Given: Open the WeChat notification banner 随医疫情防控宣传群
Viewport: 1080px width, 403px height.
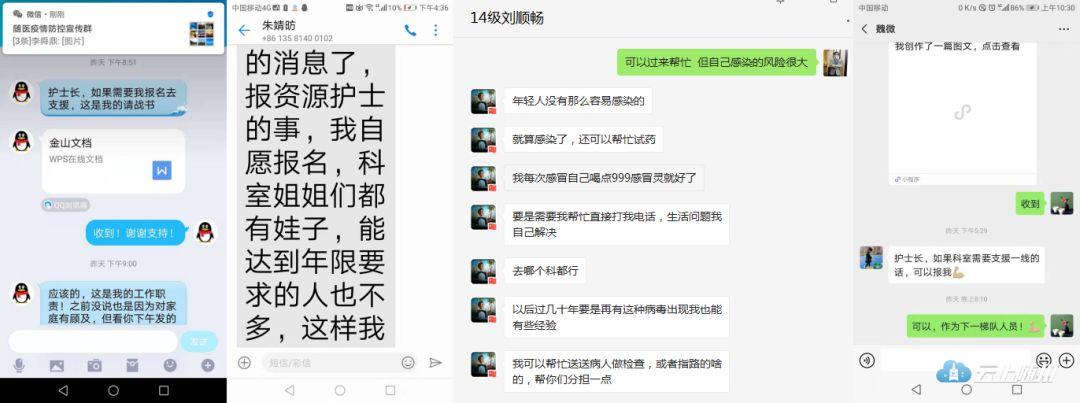Looking at the screenshot, I should [113, 28].
